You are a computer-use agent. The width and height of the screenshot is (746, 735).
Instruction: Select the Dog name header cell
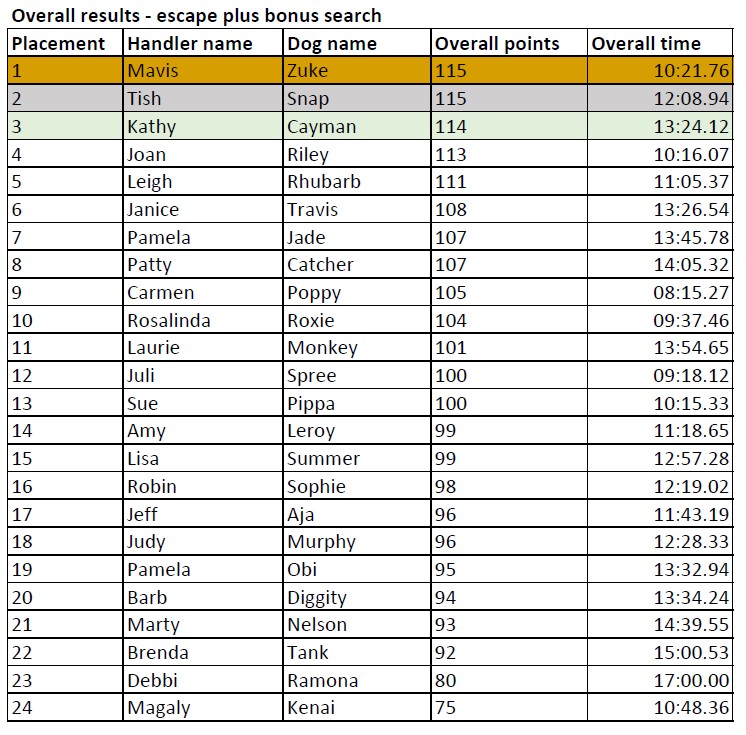tap(357, 43)
